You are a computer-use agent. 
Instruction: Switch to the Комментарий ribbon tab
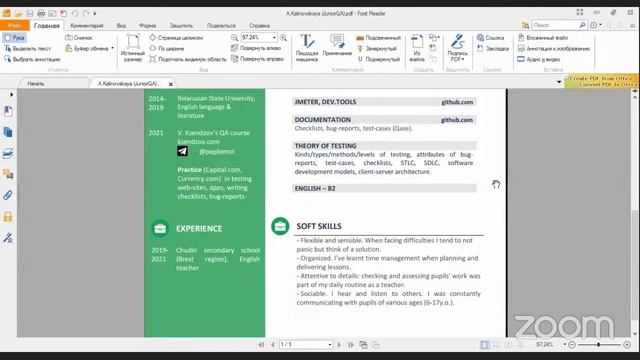(87, 25)
